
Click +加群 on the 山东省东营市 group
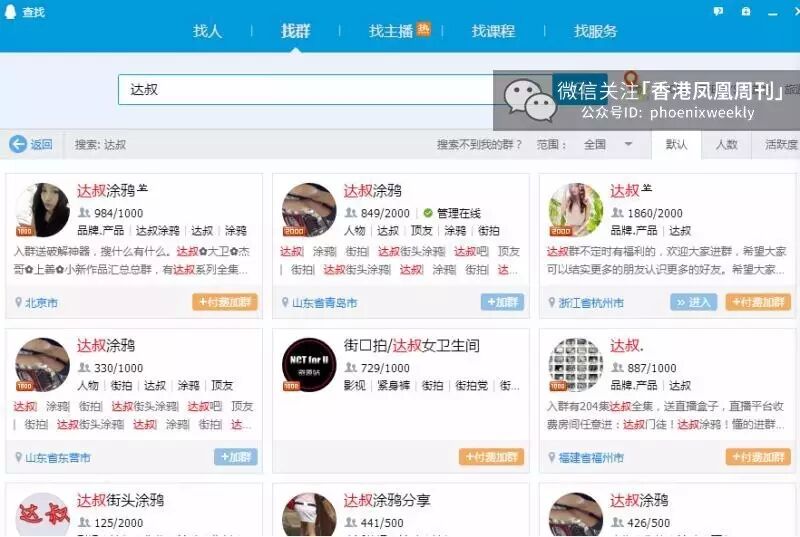[236, 457]
